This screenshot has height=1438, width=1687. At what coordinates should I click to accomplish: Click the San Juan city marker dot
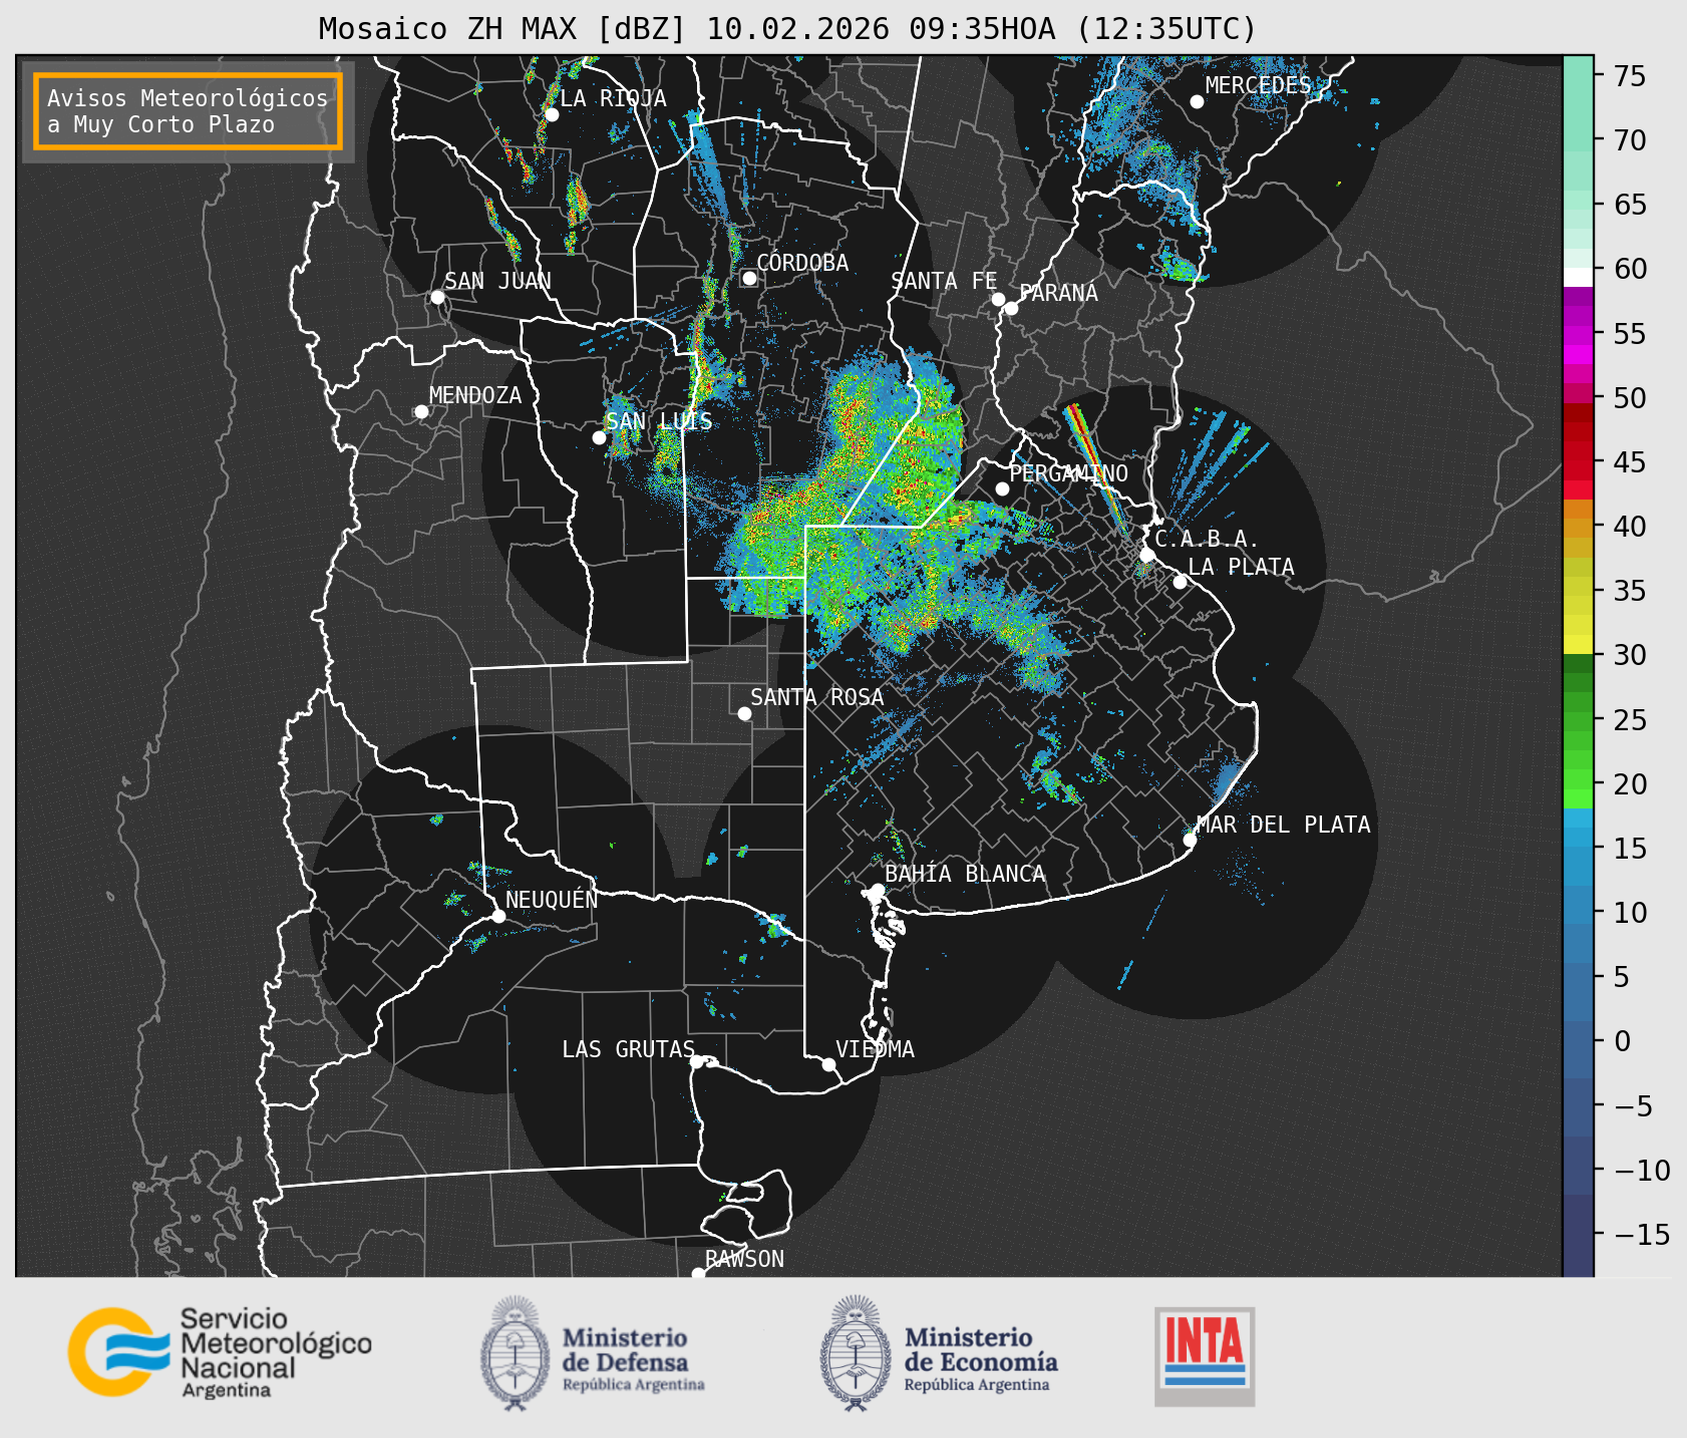click(x=437, y=297)
